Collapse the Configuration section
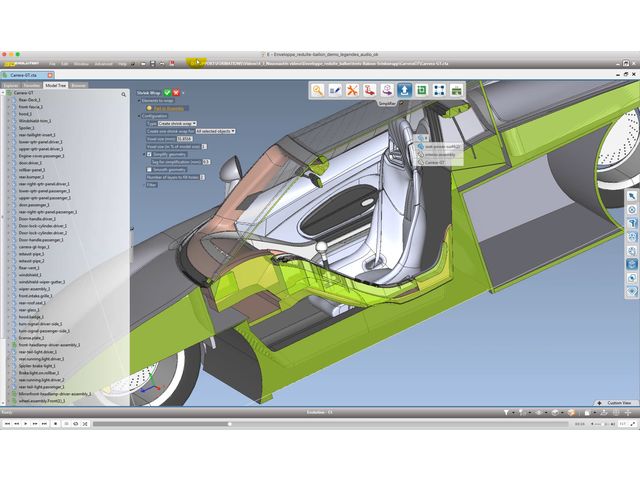This screenshot has height=480, width=640. [x=139, y=116]
